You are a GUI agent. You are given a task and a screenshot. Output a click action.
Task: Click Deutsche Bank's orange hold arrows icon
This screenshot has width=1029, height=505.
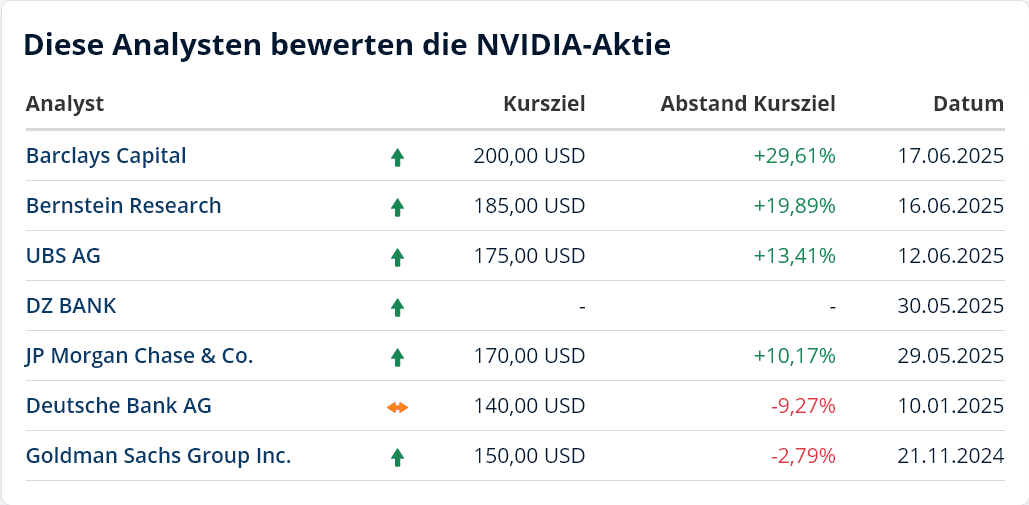coord(397,407)
